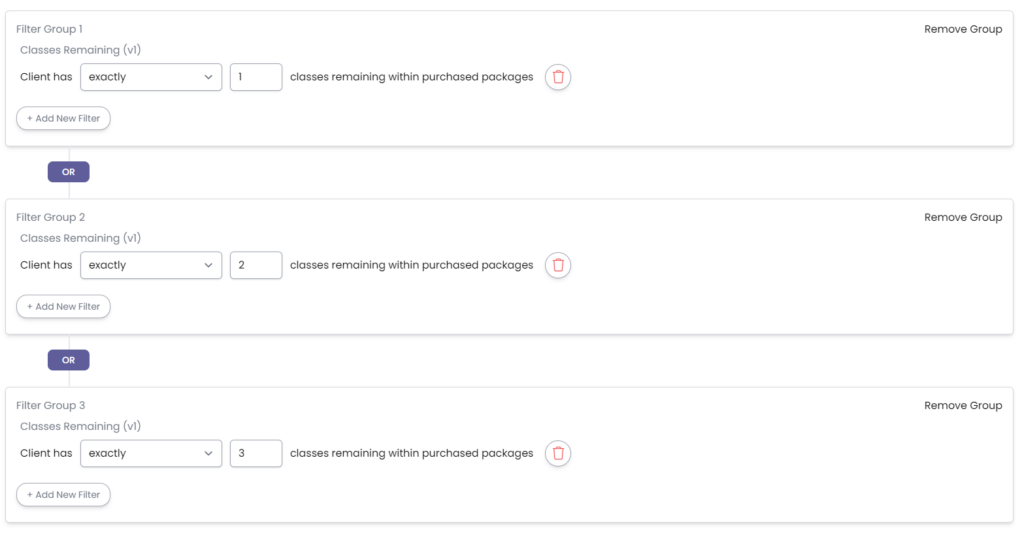Click Add New Filter in Filter Group 3
Image resolution: width=1024 pixels, height=541 pixels.
pyautogui.click(x=63, y=494)
